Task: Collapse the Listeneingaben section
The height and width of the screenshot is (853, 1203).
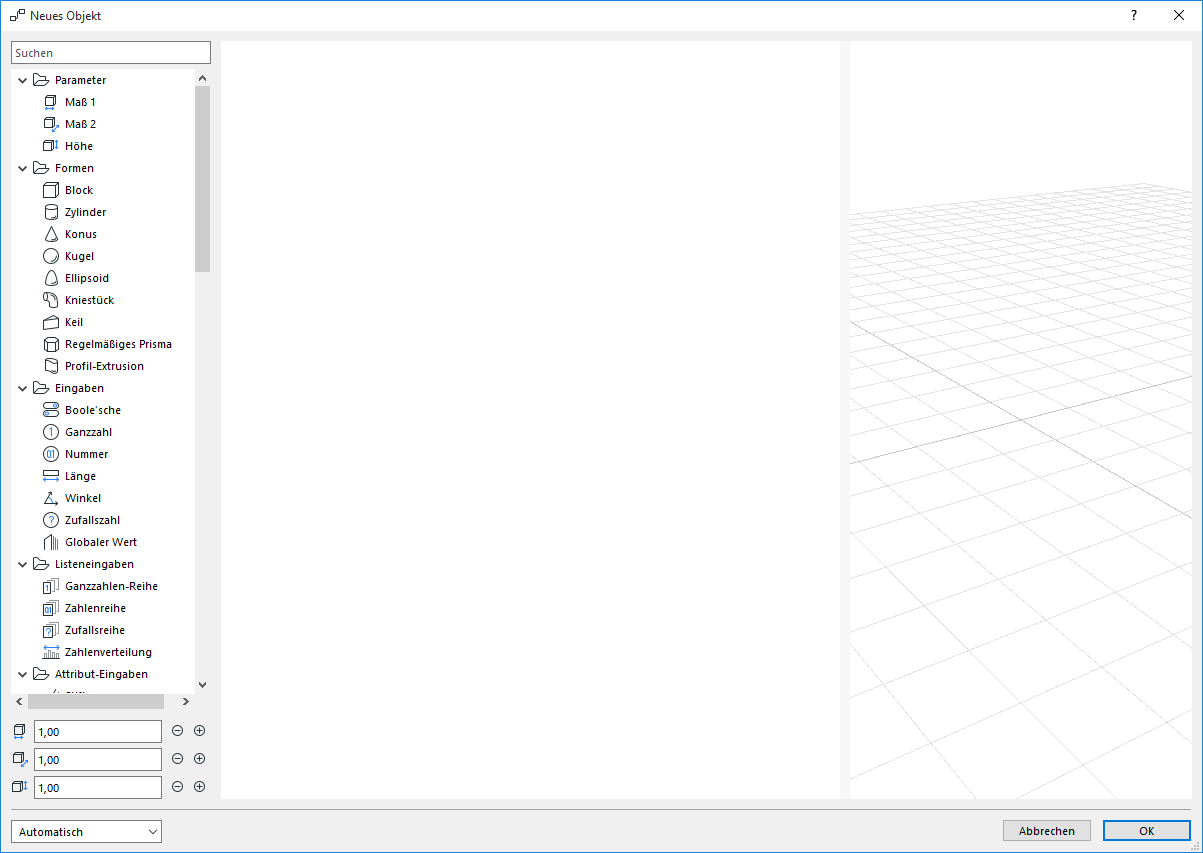Action: click(21, 563)
